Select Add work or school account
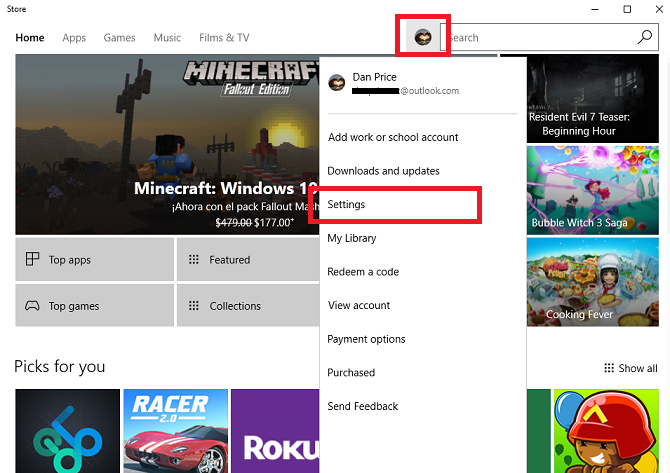Viewport: 670px width, 473px height. click(393, 137)
